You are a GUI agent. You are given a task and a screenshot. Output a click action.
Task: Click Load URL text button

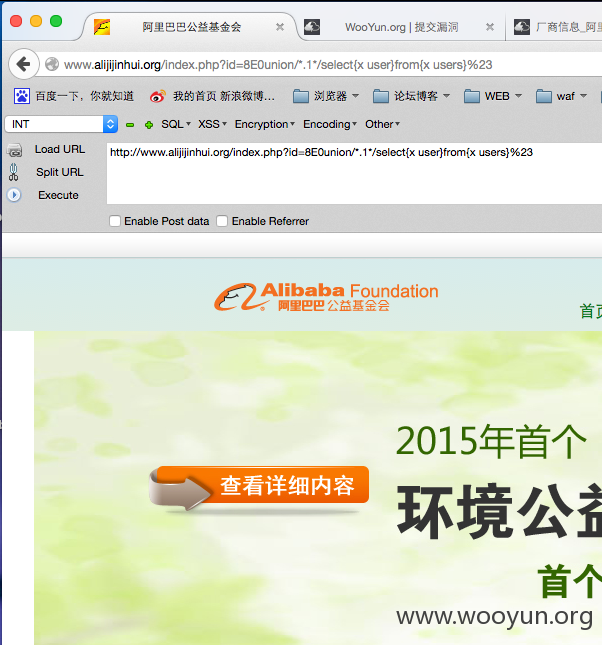60,149
